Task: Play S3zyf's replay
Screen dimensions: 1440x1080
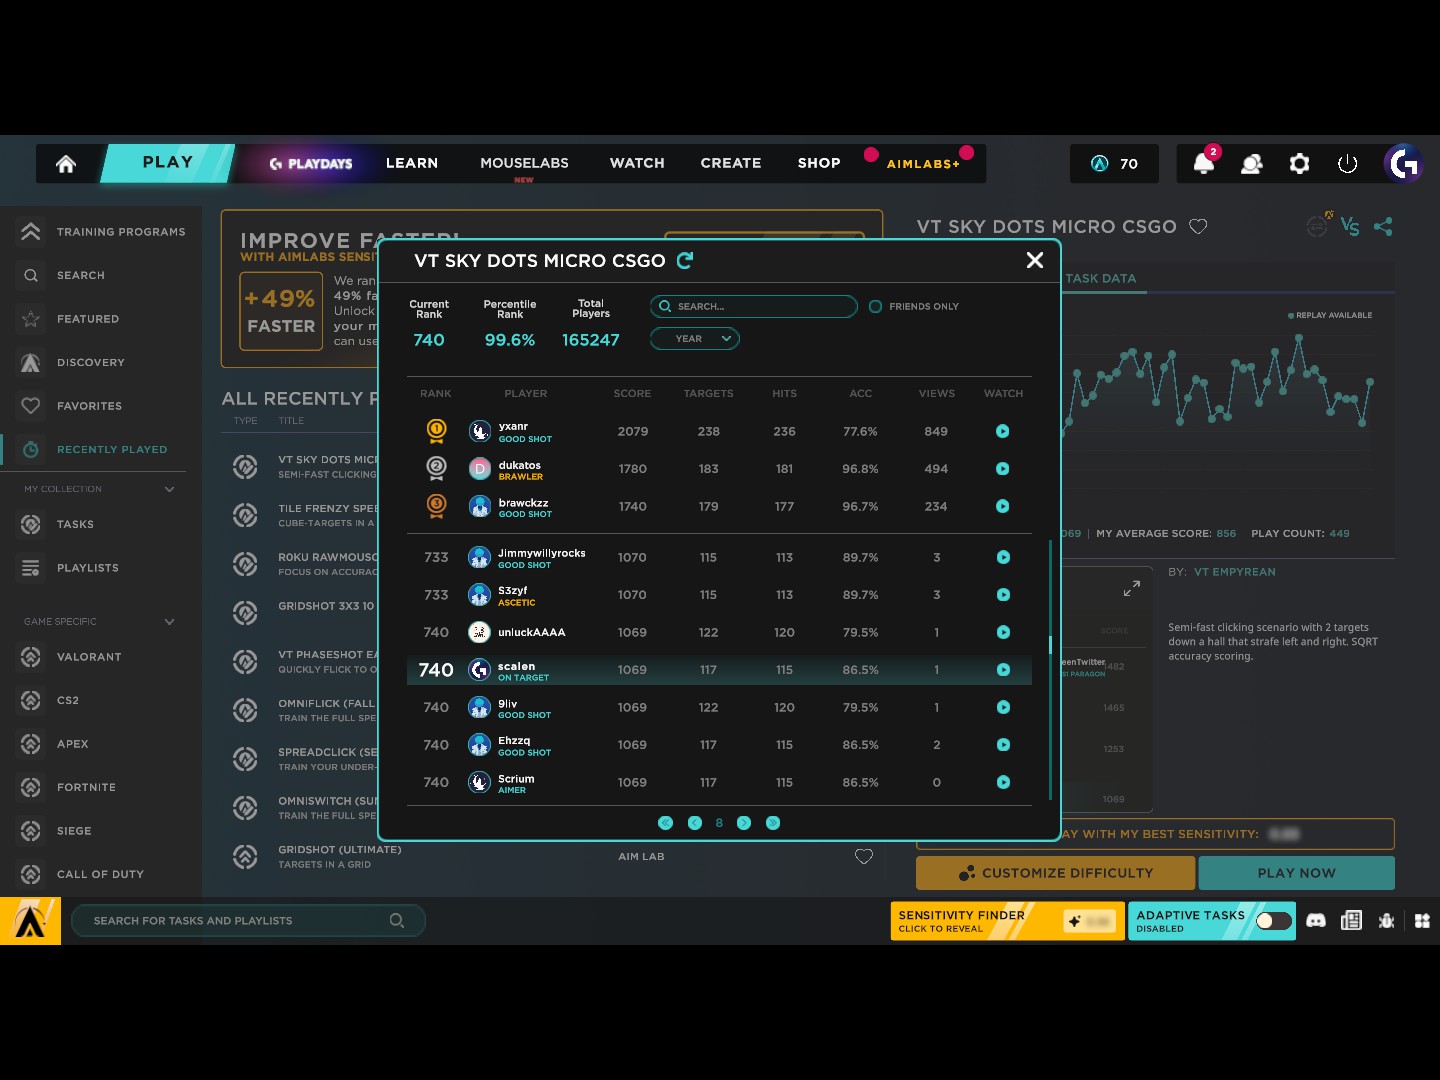Action: tap(1003, 595)
